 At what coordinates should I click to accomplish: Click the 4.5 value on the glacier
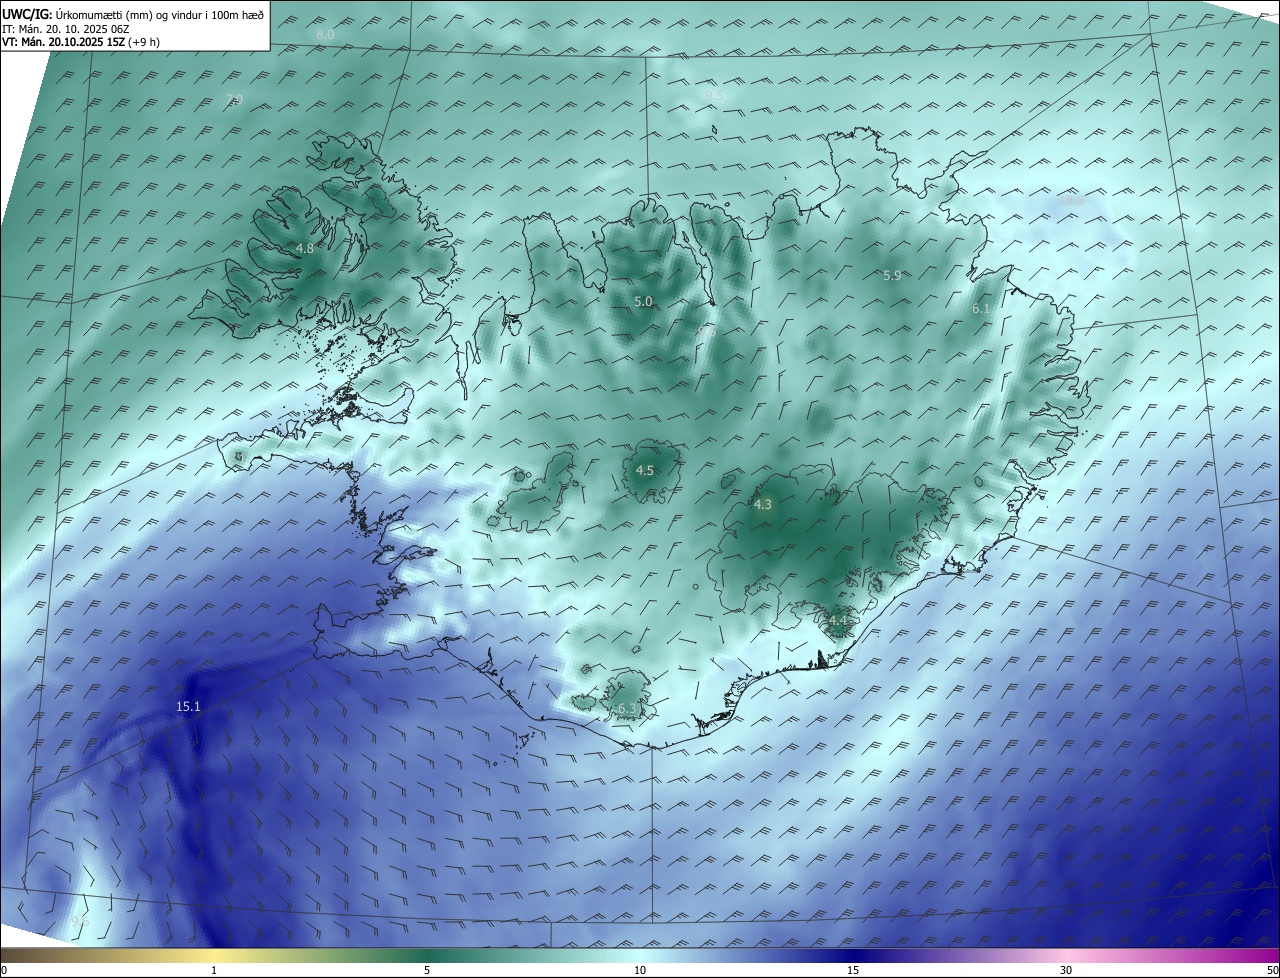point(645,471)
